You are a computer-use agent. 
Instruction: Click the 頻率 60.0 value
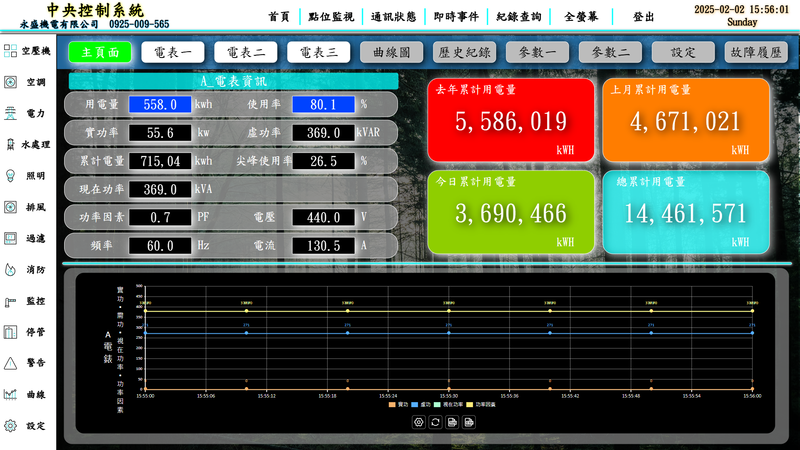point(160,246)
